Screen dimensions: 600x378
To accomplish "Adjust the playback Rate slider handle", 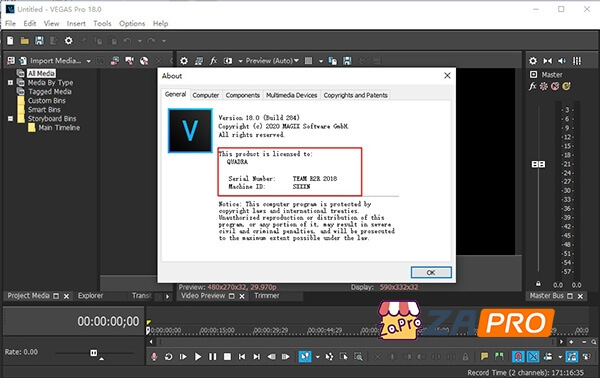I will tap(94, 353).
